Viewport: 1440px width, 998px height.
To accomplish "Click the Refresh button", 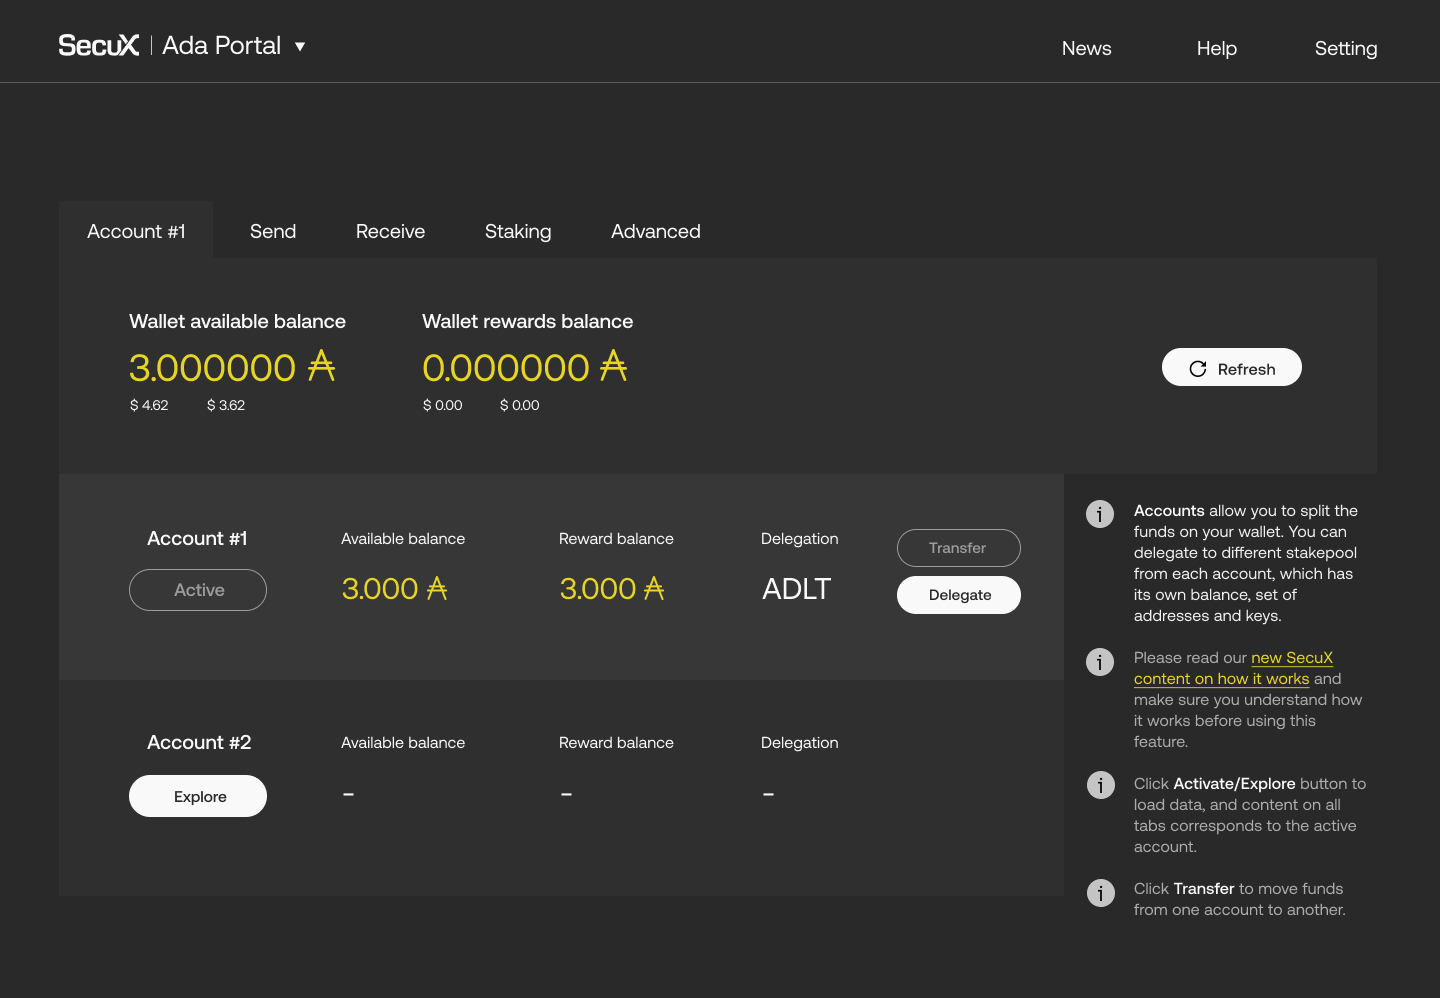I will (1231, 368).
